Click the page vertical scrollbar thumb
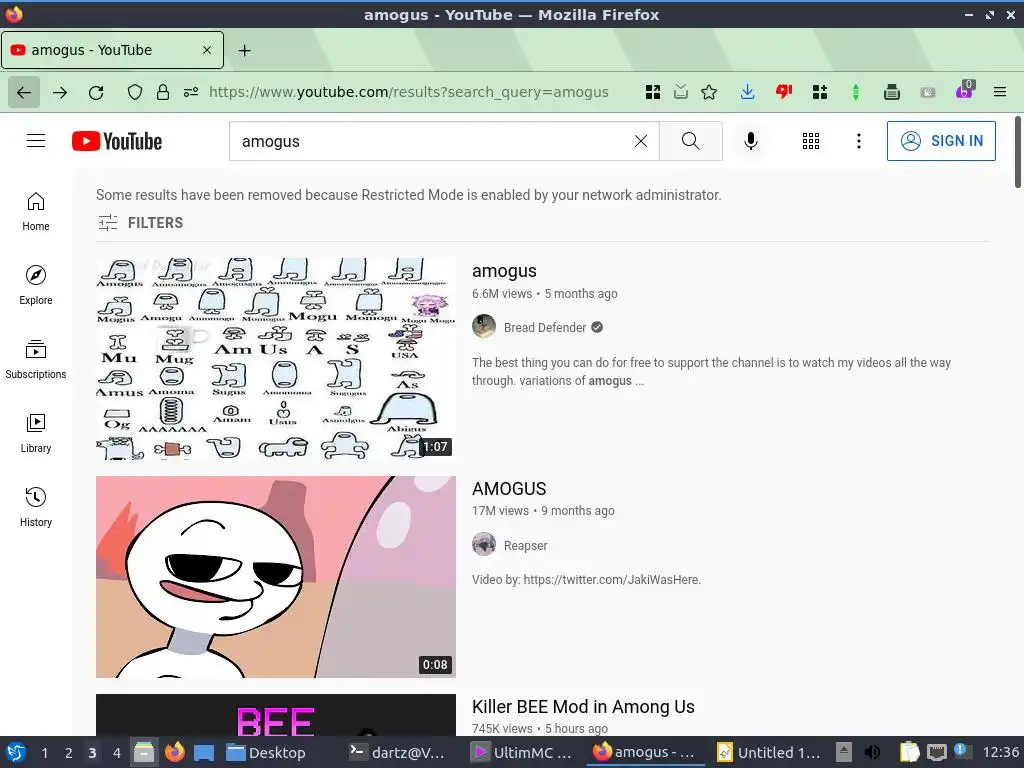1024x768 pixels. coord(1017,152)
